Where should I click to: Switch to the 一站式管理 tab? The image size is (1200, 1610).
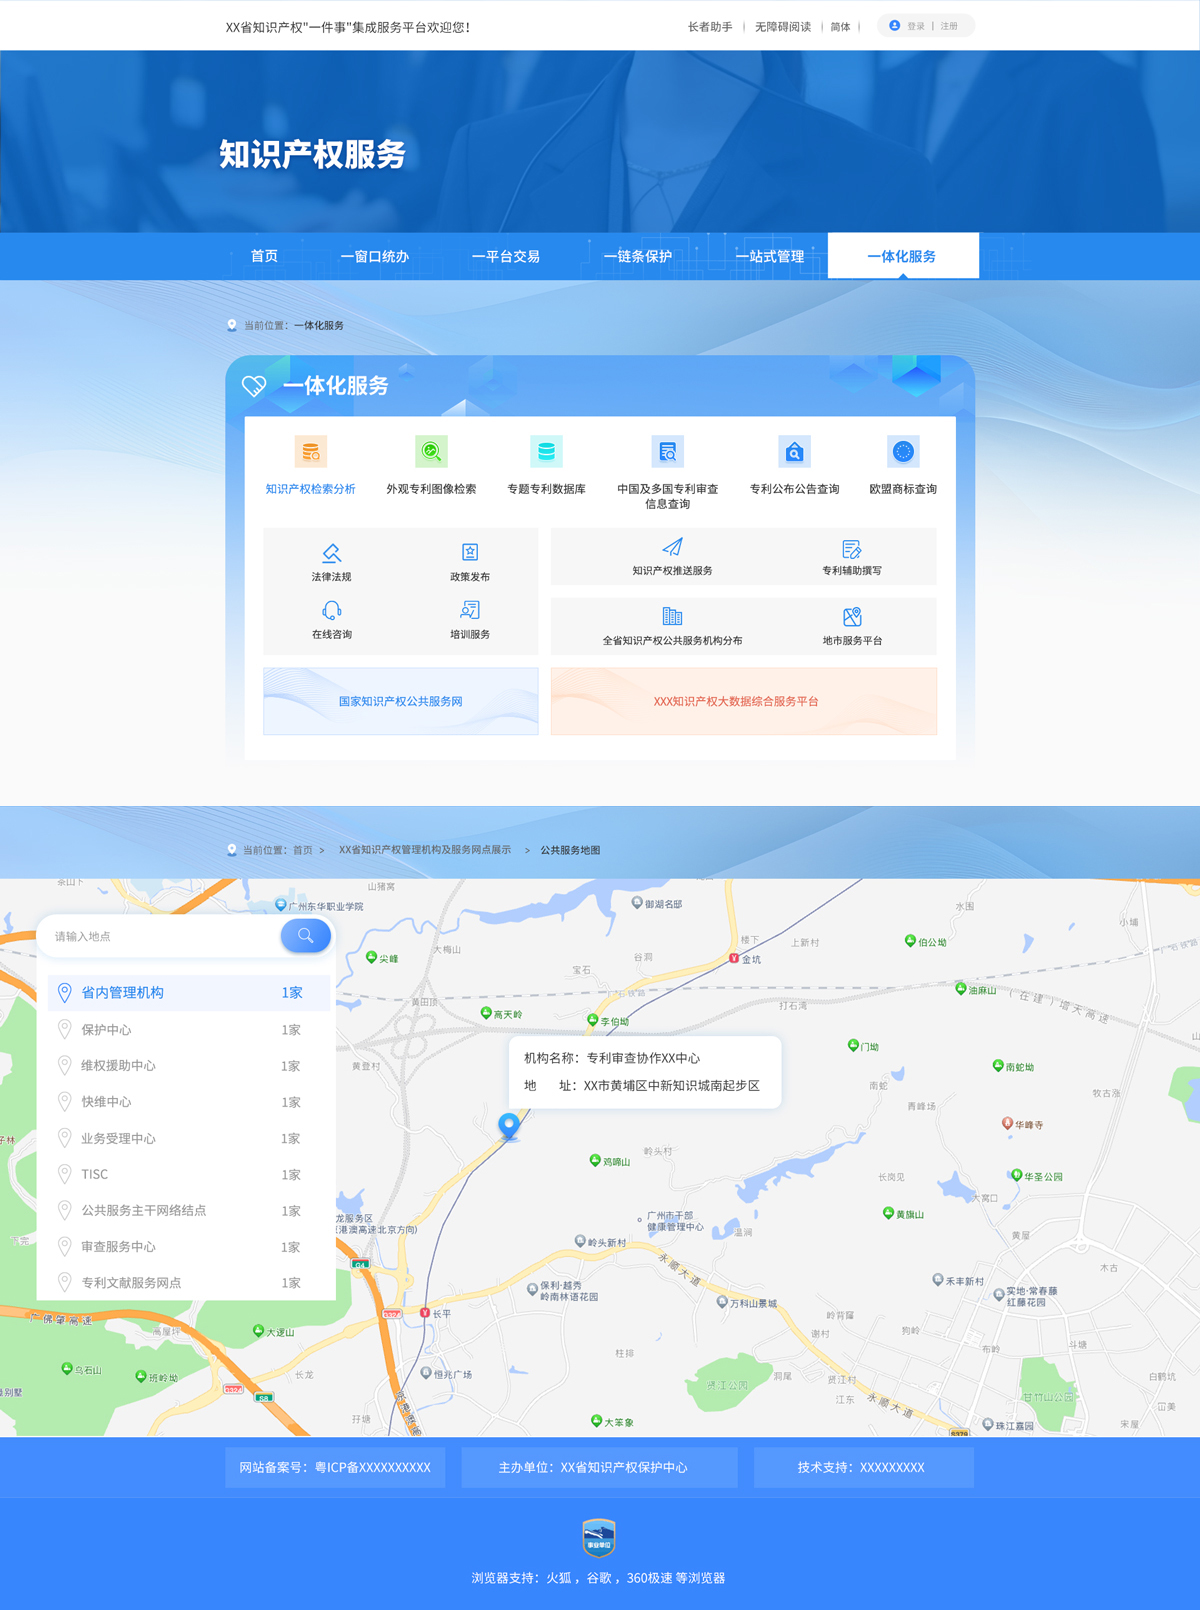(x=769, y=256)
